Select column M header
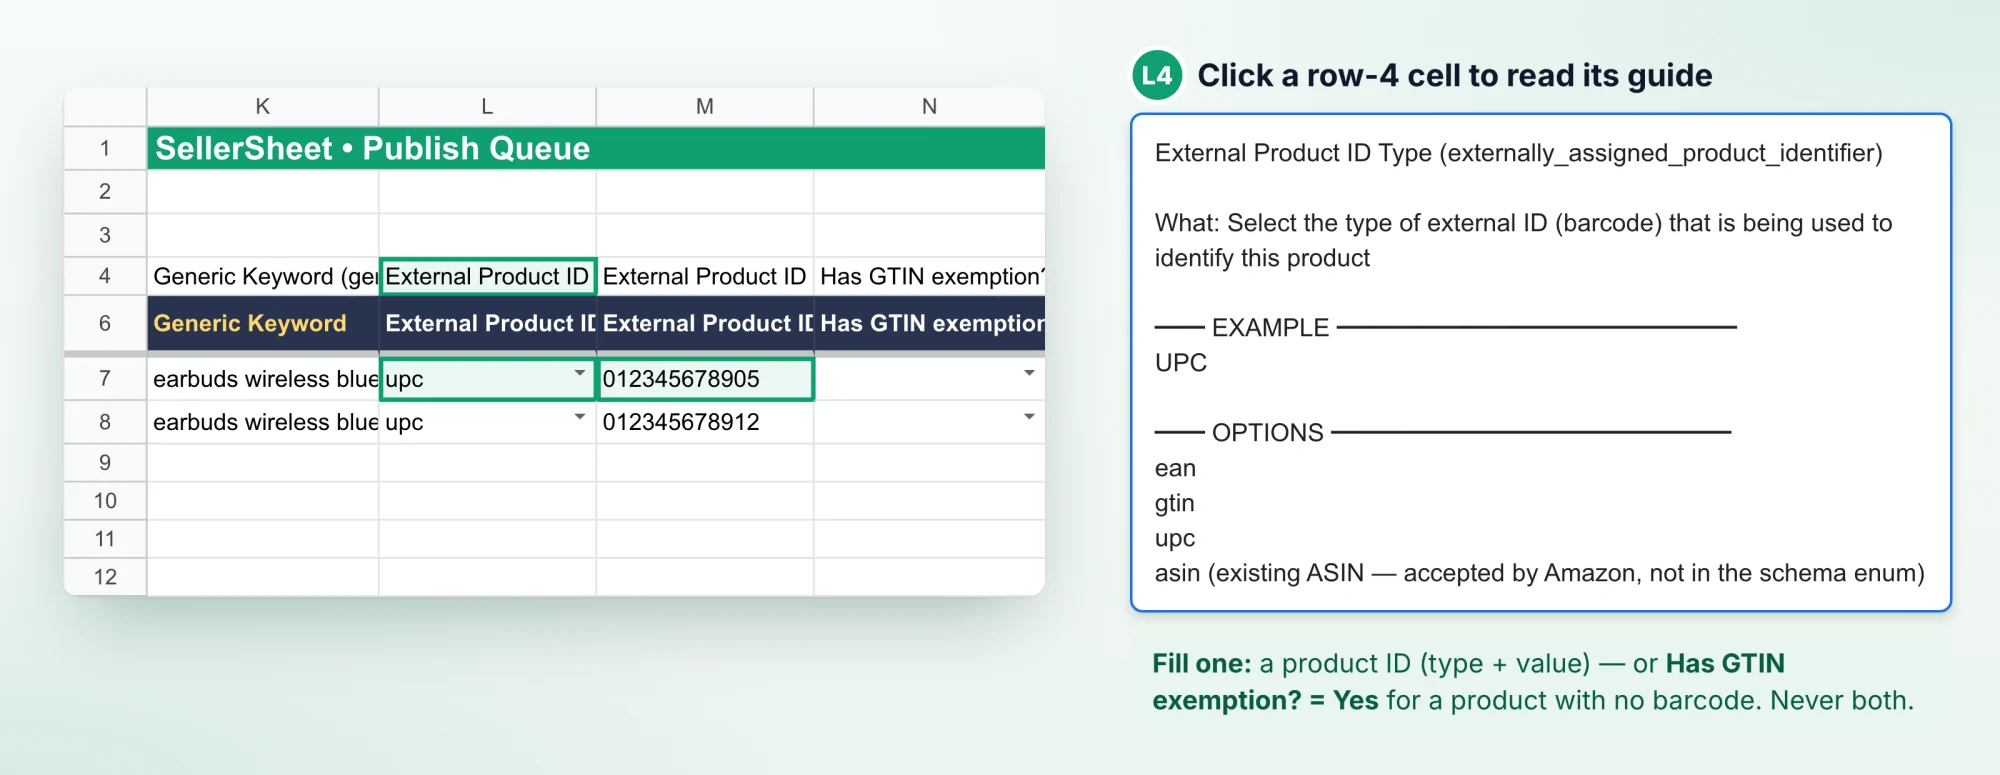The height and width of the screenshot is (775, 2000). [x=705, y=106]
